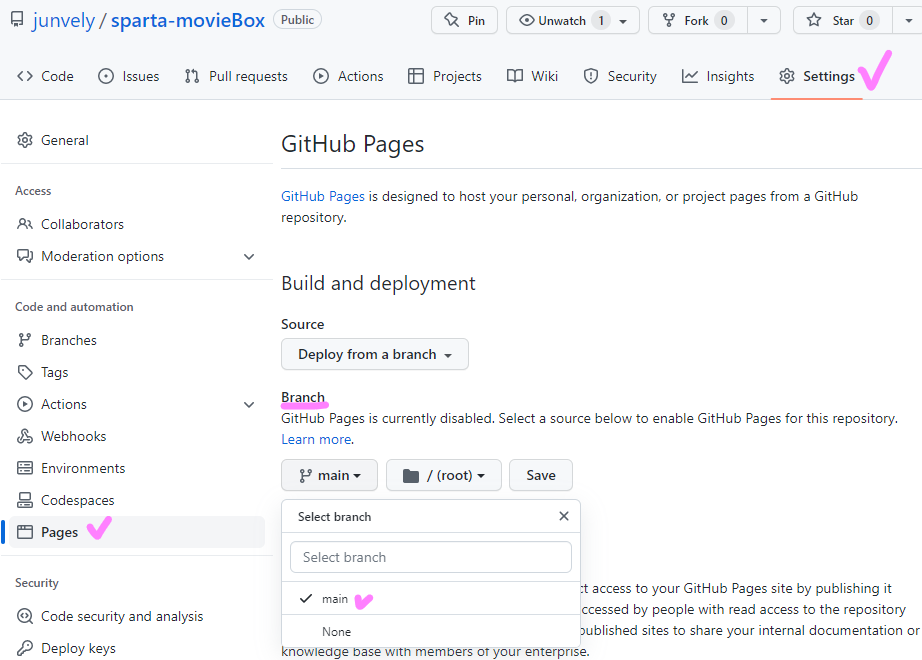Choose main in the branch list
922x660 pixels.
point(431,599)
